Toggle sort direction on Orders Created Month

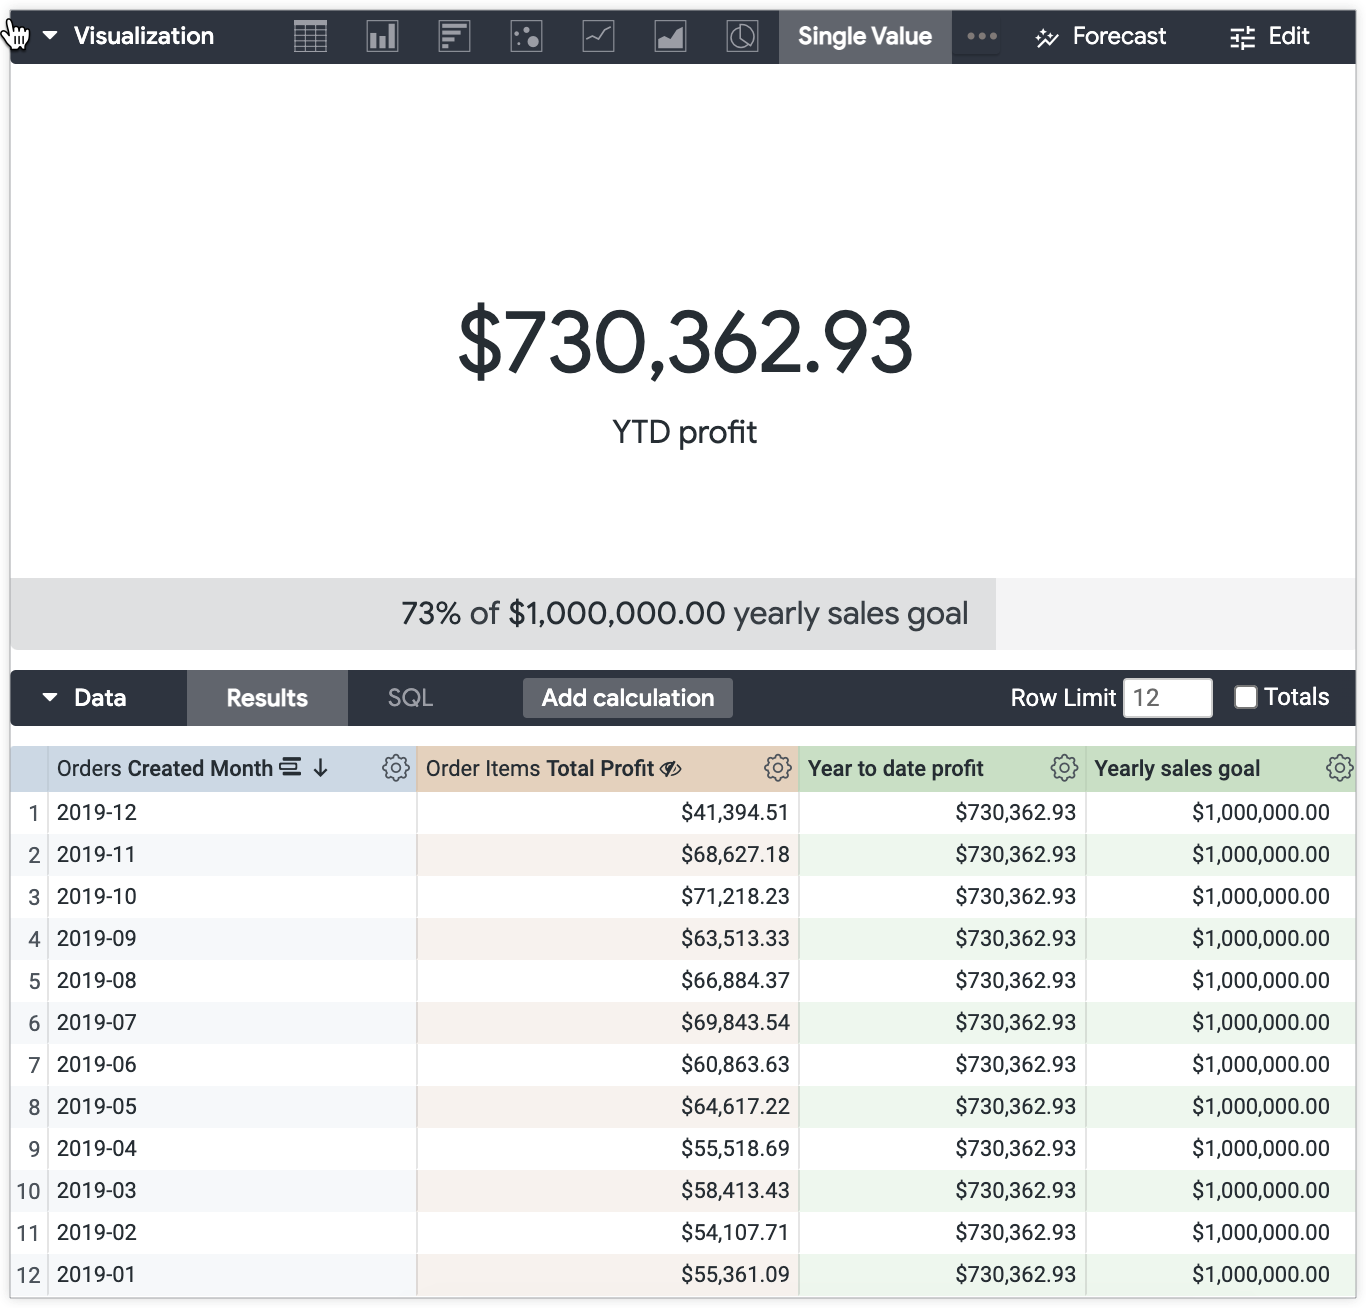click(x=319, y=768)
